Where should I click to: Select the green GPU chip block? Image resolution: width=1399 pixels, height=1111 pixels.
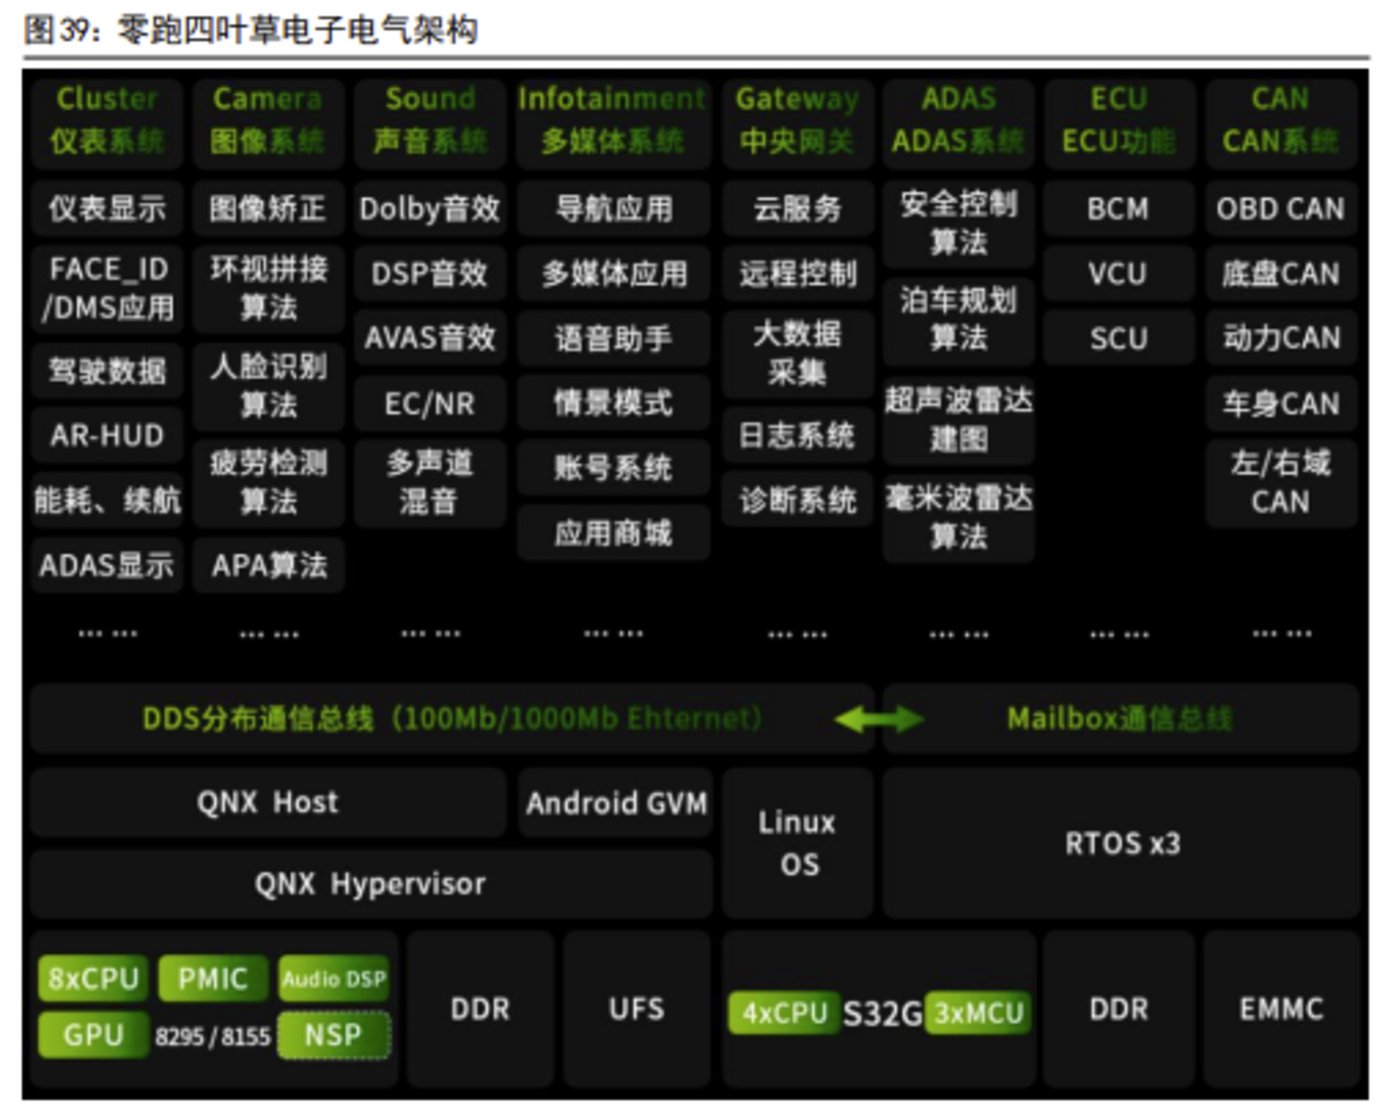[93, 1034]
